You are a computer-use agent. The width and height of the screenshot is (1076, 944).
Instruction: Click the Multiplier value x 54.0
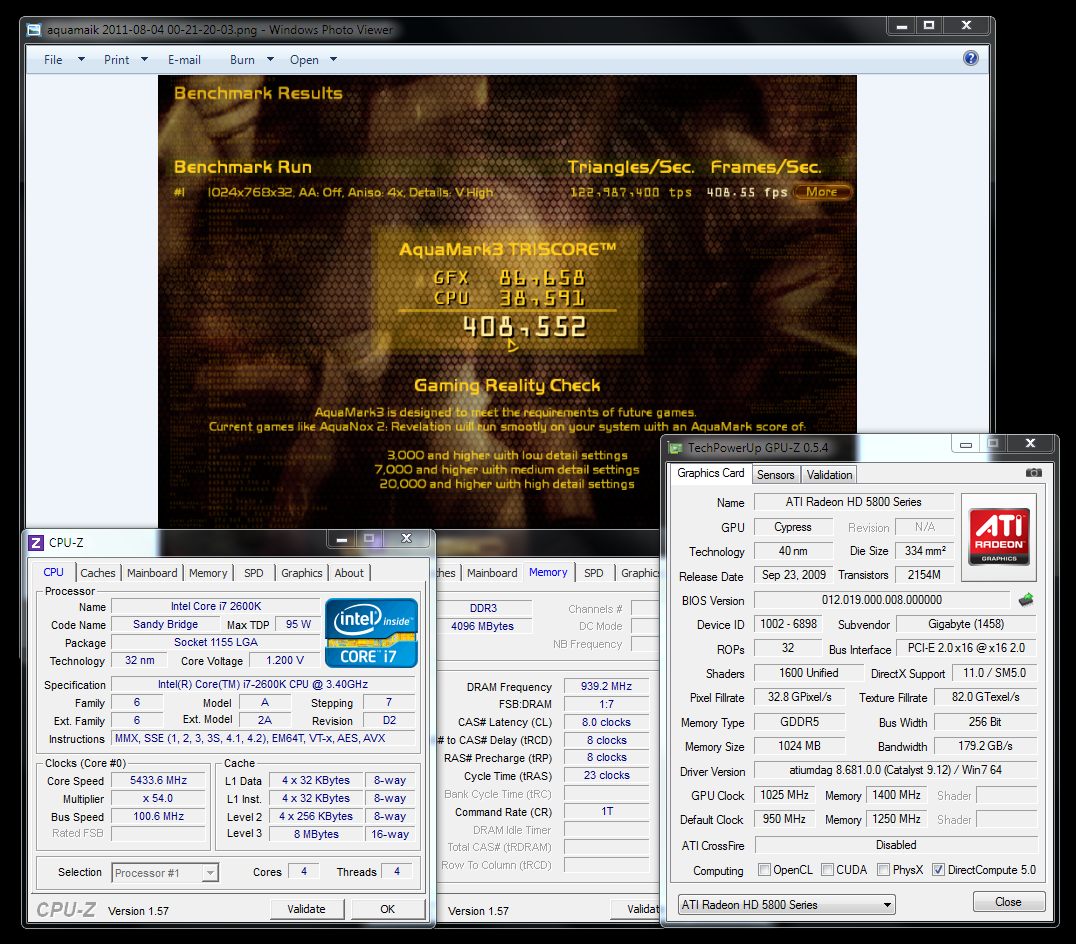pyautogui.click(x=159, y=799)
